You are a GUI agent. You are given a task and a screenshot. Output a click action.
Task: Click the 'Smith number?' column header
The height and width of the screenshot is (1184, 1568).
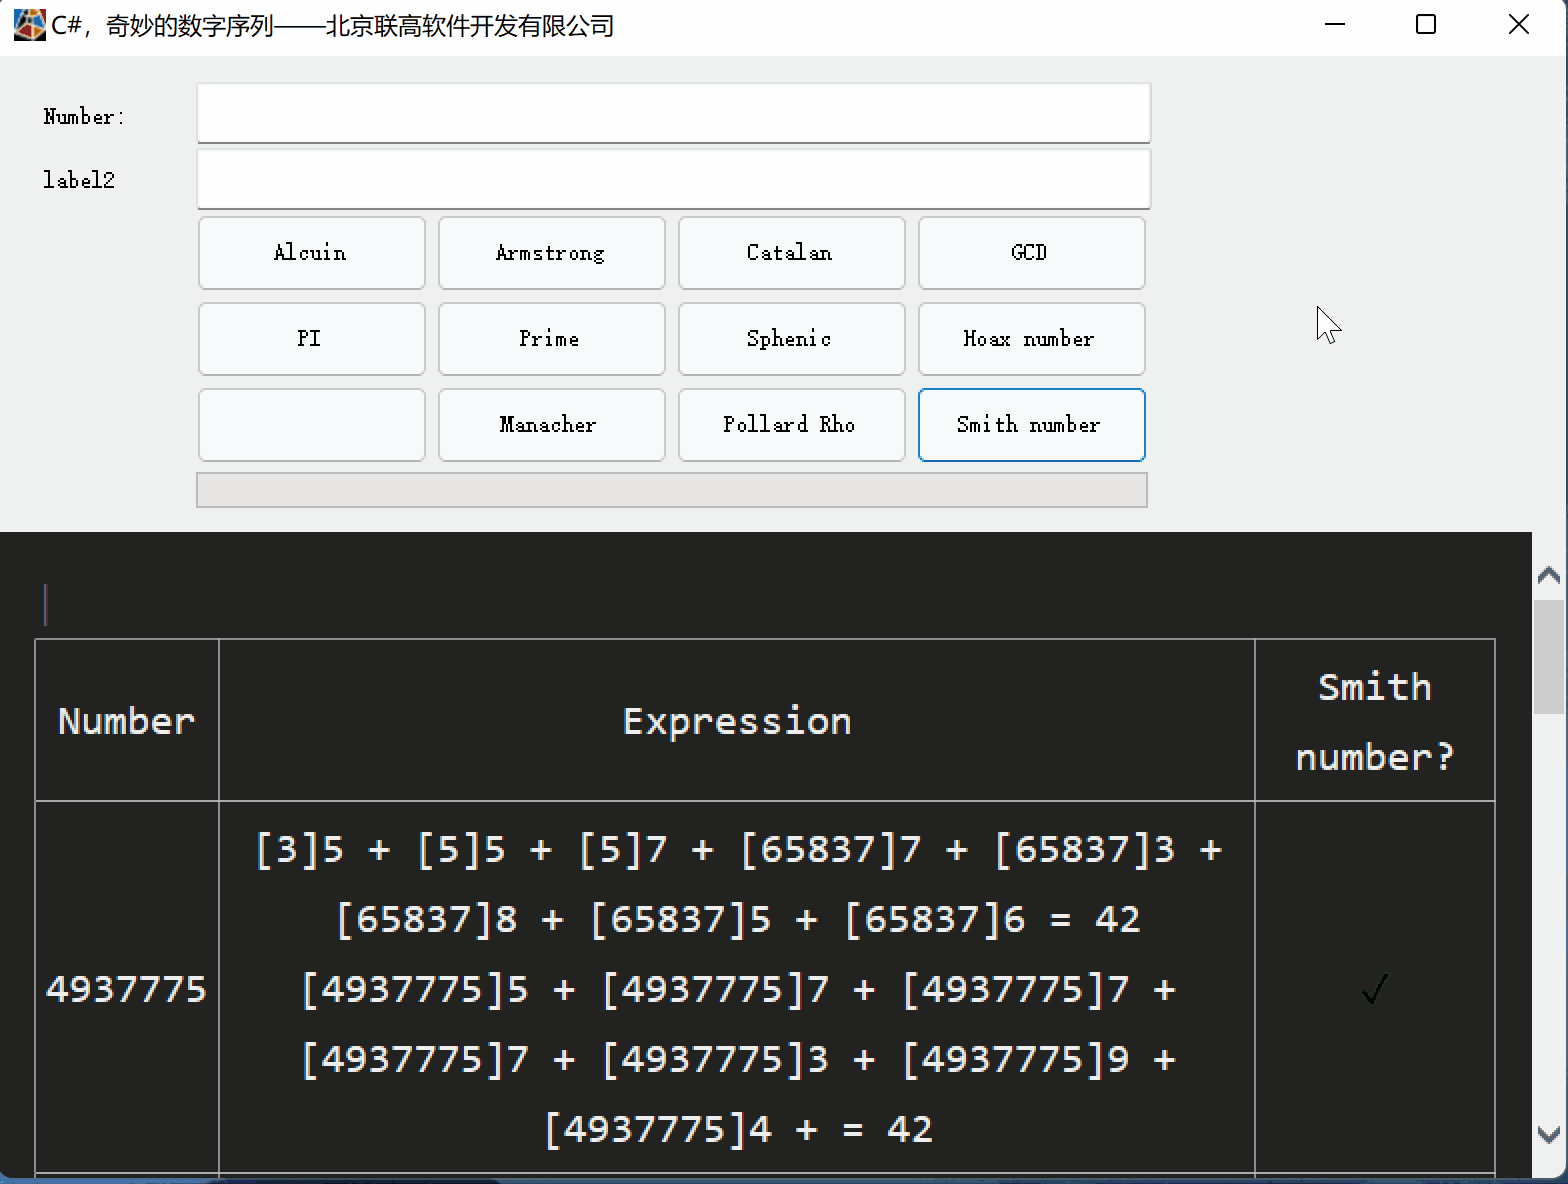1375,721
